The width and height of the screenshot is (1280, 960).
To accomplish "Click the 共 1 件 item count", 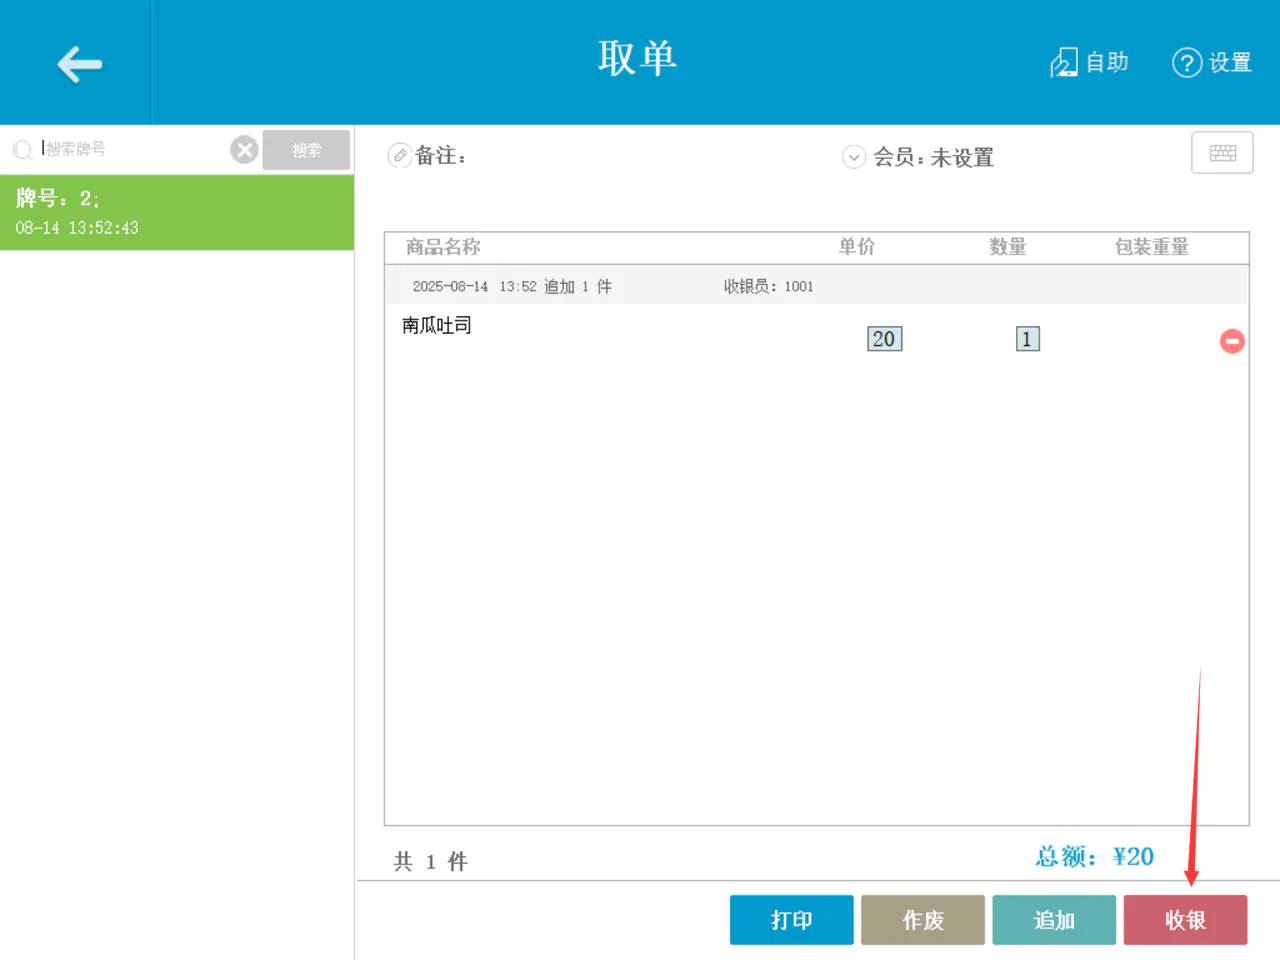I will 430,861.
